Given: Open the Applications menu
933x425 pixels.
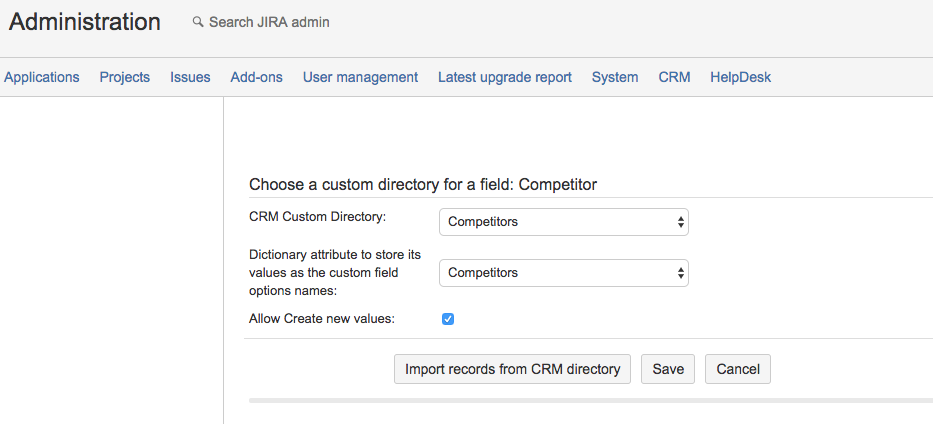Looking at the screenshot, I should tap(42, 77).
